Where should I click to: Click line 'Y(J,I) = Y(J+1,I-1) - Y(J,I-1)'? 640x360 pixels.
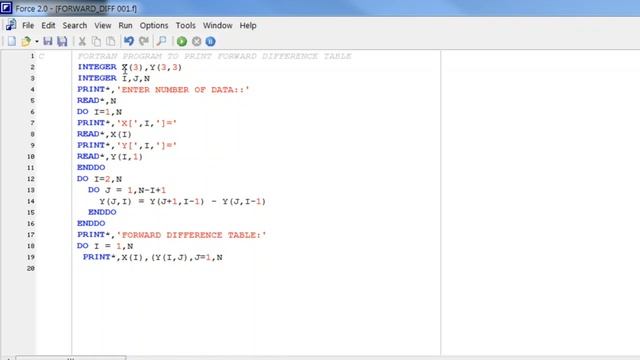tap(182, 201)
